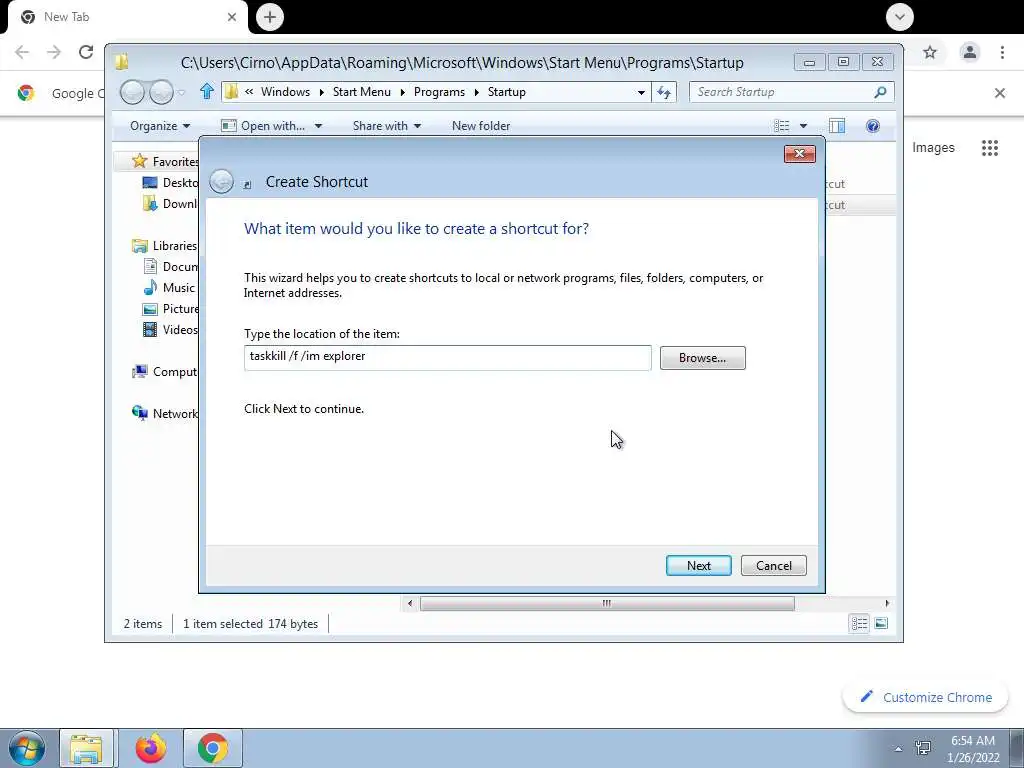Open recent locations dropdown arrow
This screenshot has height=768, width=1024.
tap(182, 93)
